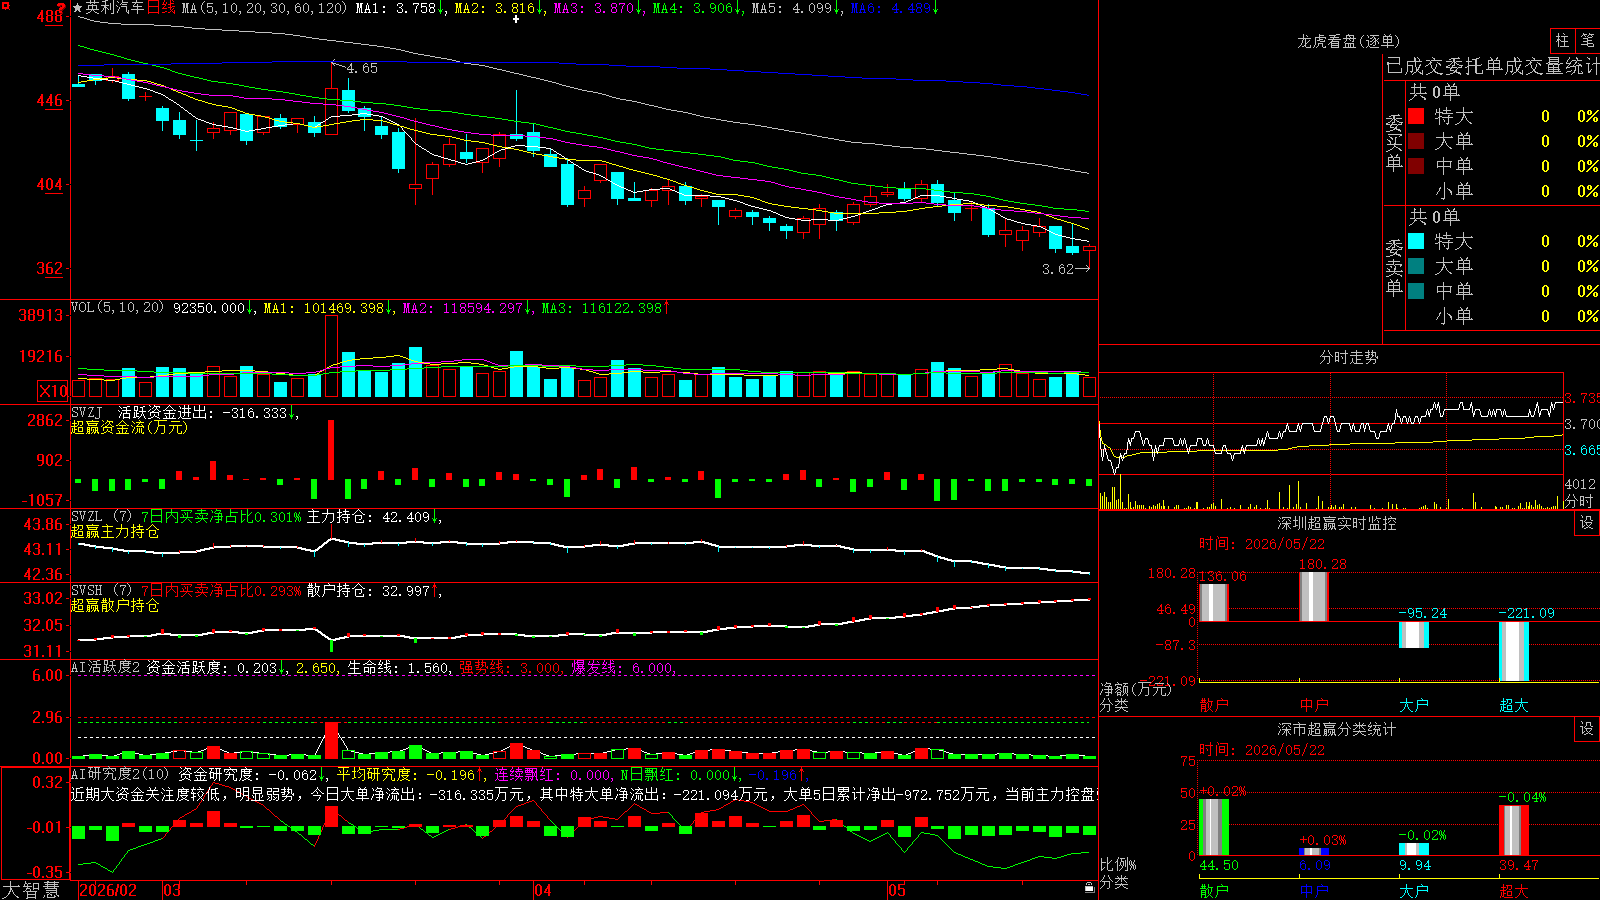Click the MA3: 3.870 value

593,8
